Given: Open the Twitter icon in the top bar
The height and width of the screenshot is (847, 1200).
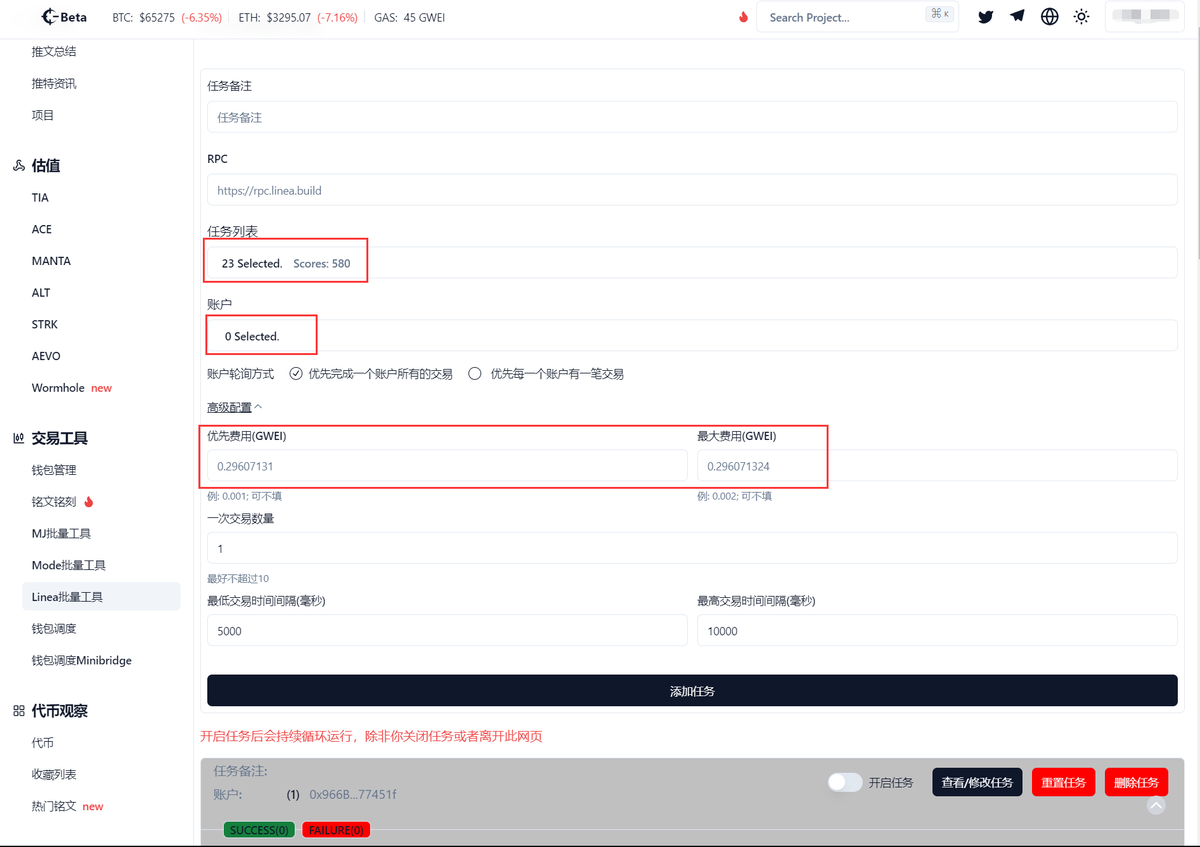Looking at the screenshot, I should (x=985, y=17).
